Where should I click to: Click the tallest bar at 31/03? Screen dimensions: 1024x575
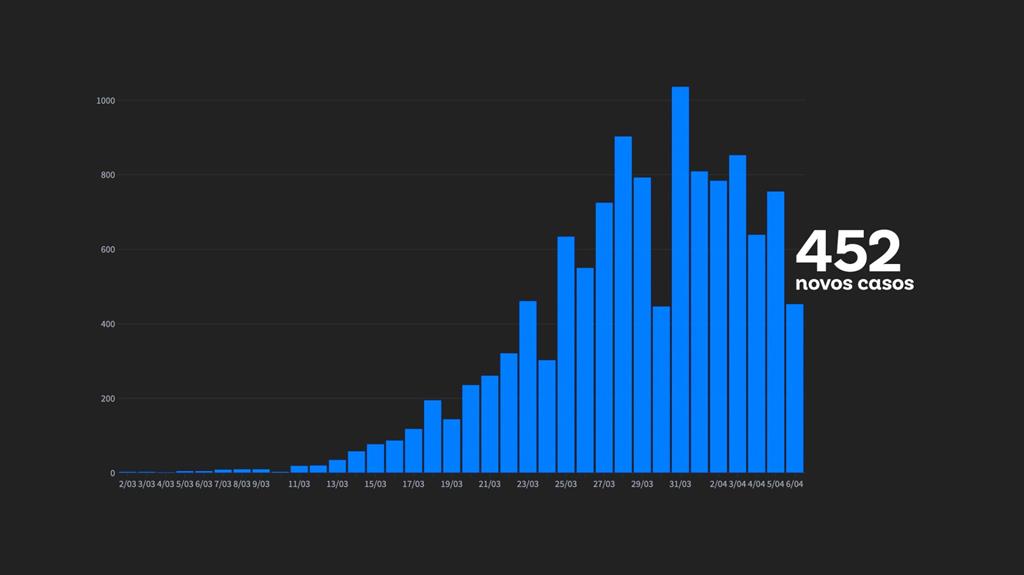(680, 280)
